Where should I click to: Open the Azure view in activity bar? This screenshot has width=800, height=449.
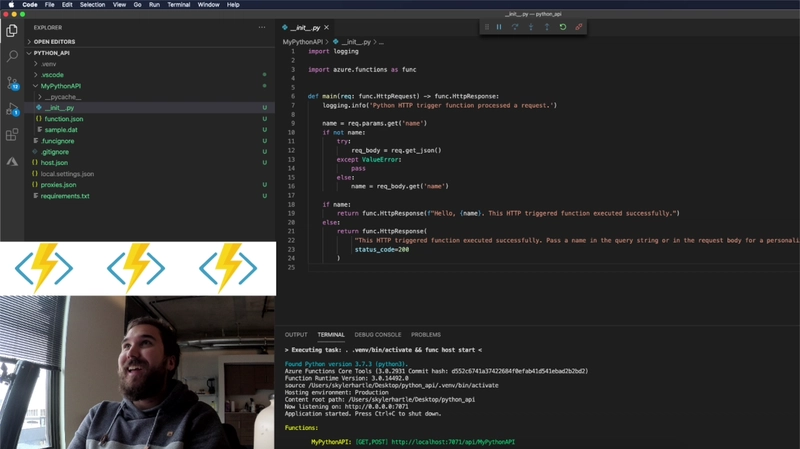[12, 162]
